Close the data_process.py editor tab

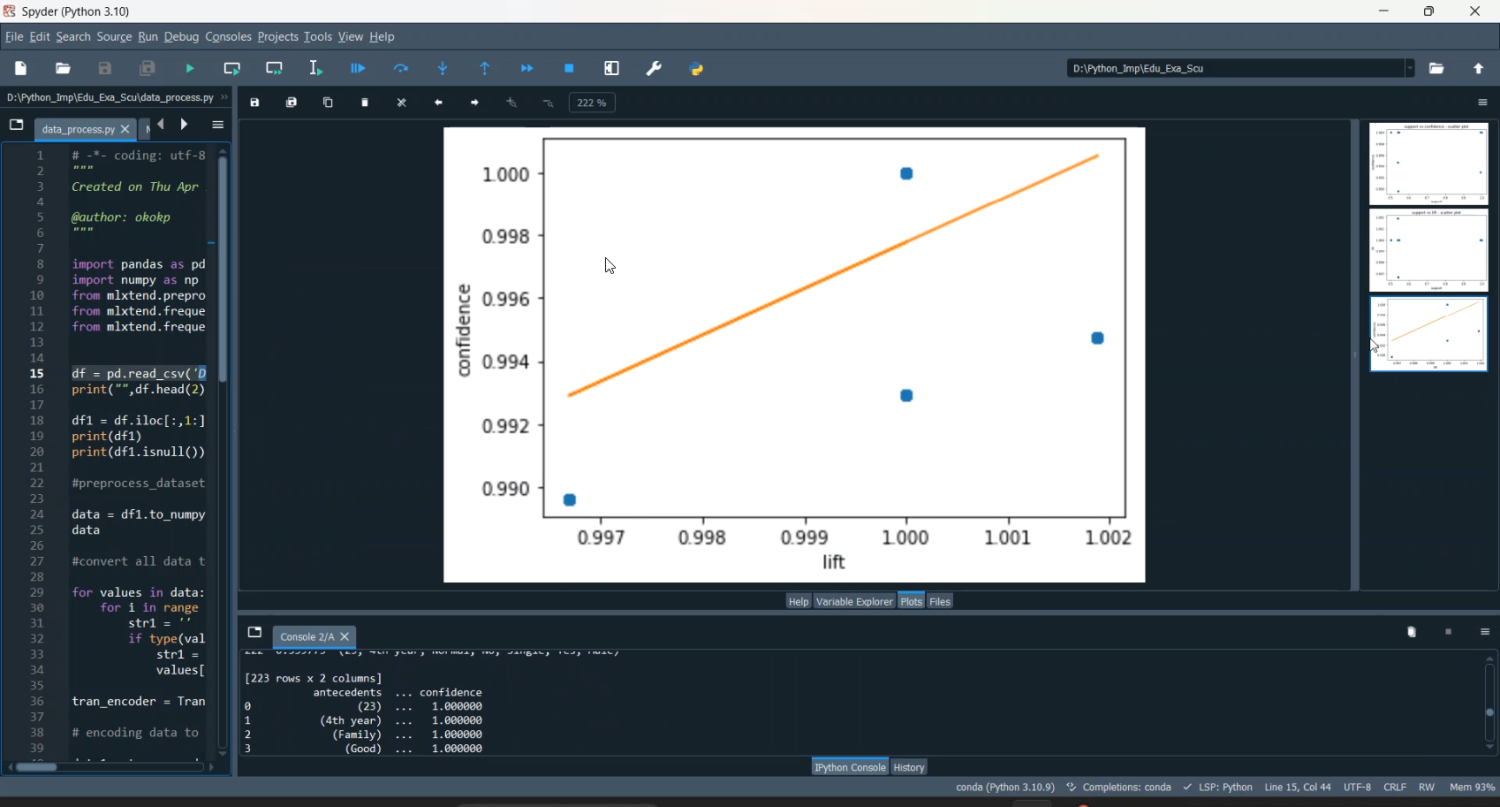tap(125, 129)
